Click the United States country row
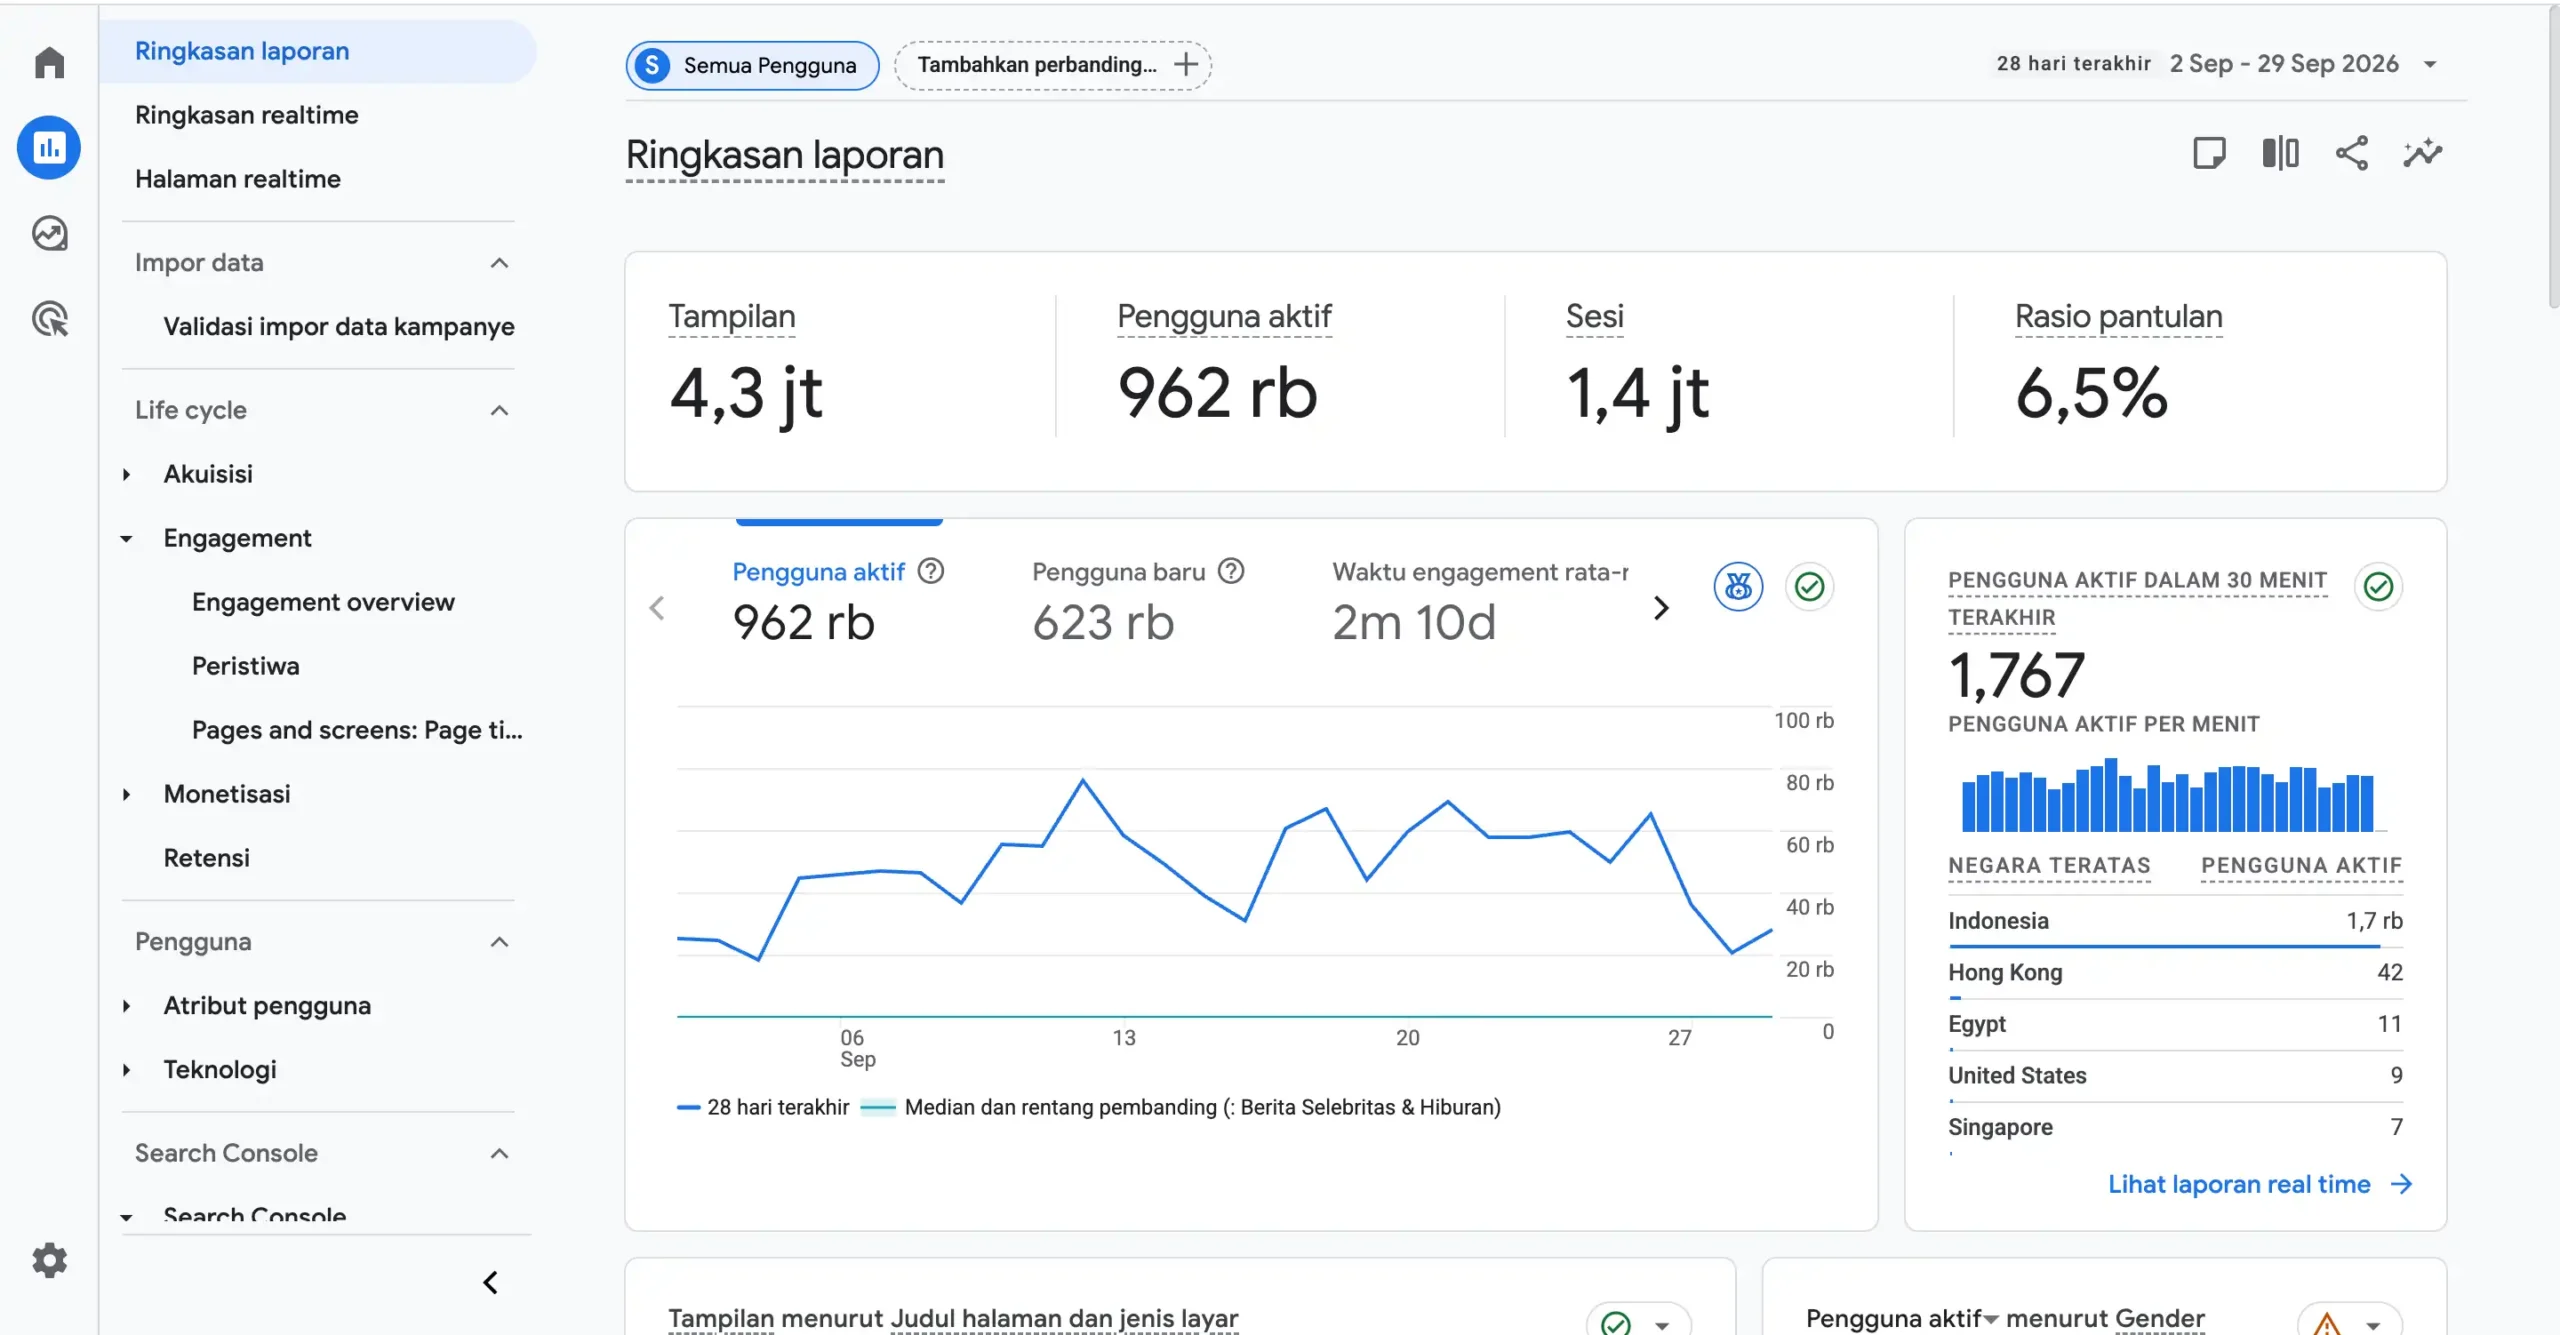 point(2174,1076)
